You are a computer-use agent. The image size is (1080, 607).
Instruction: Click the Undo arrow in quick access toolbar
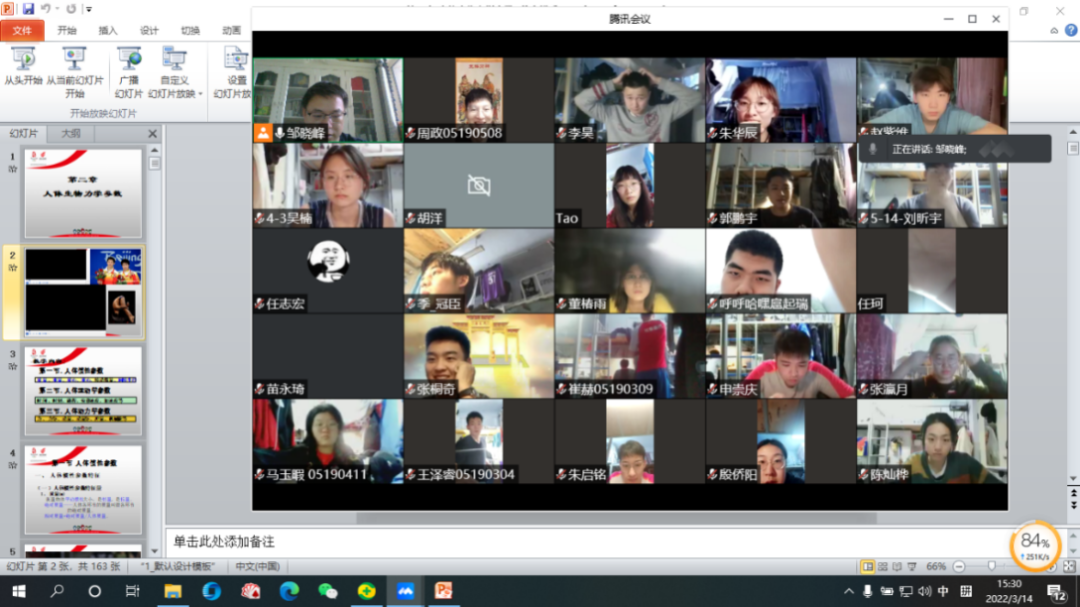(x=46, y=9)
